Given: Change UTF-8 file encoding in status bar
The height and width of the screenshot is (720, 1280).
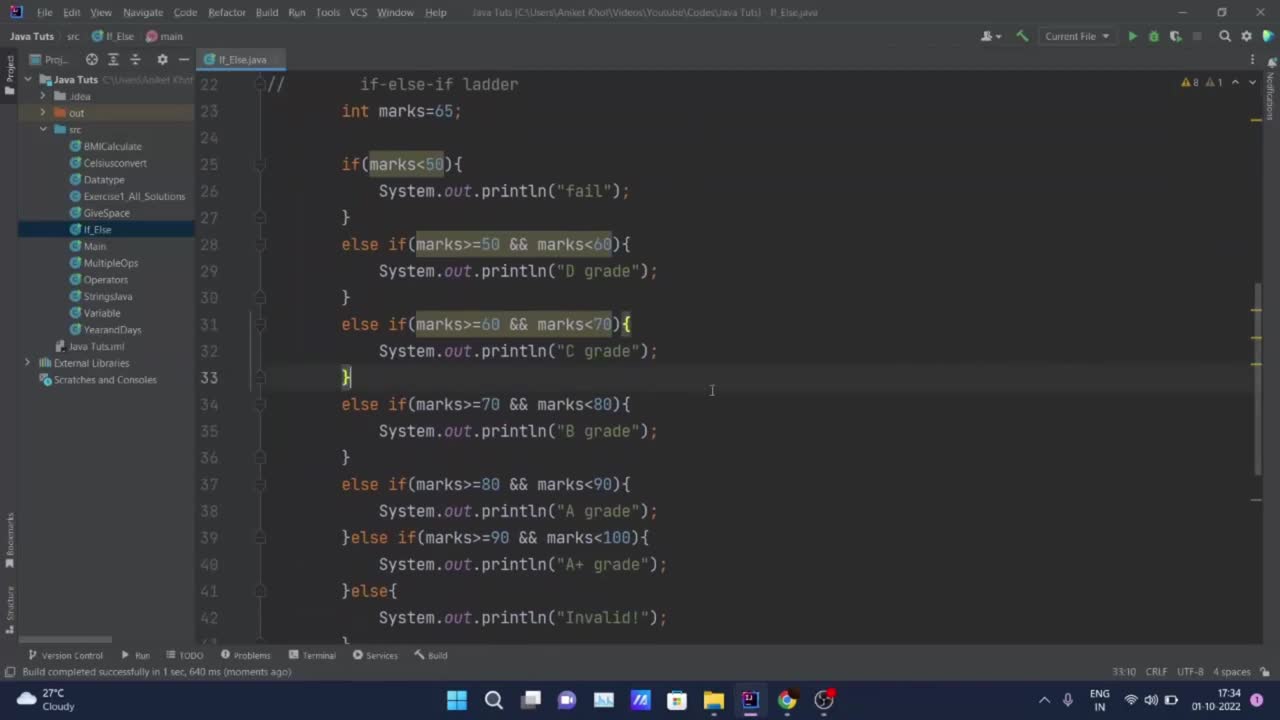Looking at the screenshot, I should pyautogui.click(x=1190, y=672).
